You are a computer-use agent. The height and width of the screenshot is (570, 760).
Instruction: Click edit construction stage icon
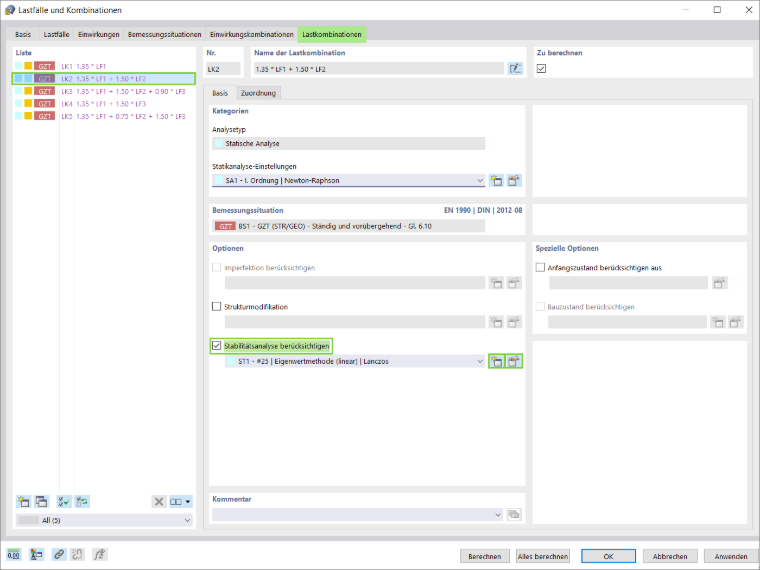point(736,322)
